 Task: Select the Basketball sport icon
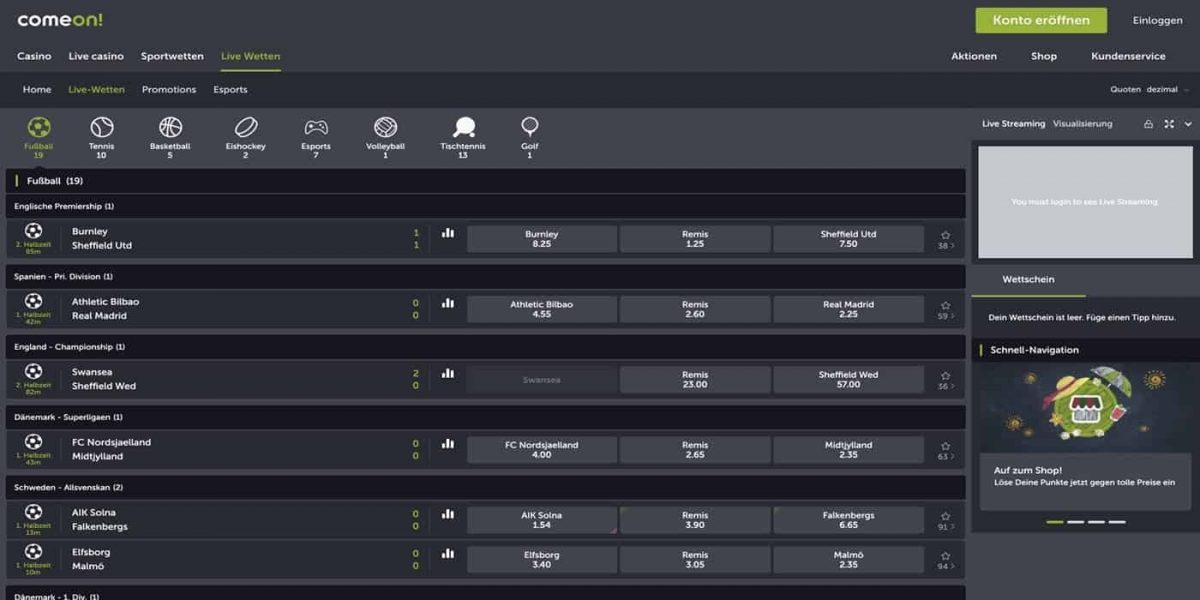(170, 127)
